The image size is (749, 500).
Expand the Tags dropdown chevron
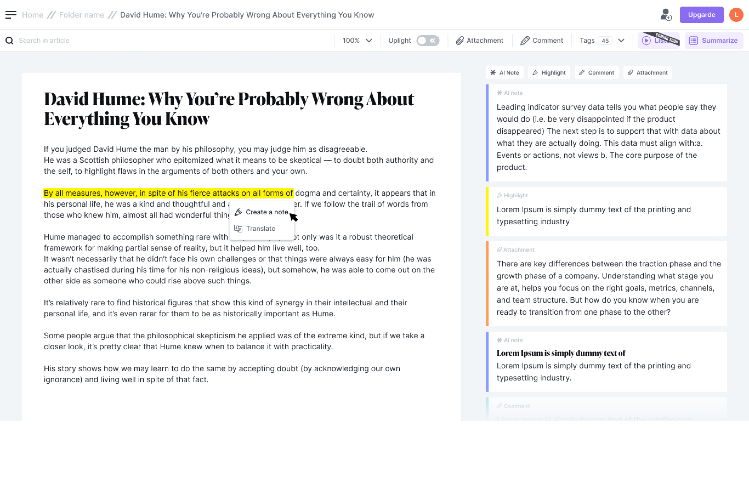coord(621,41)
